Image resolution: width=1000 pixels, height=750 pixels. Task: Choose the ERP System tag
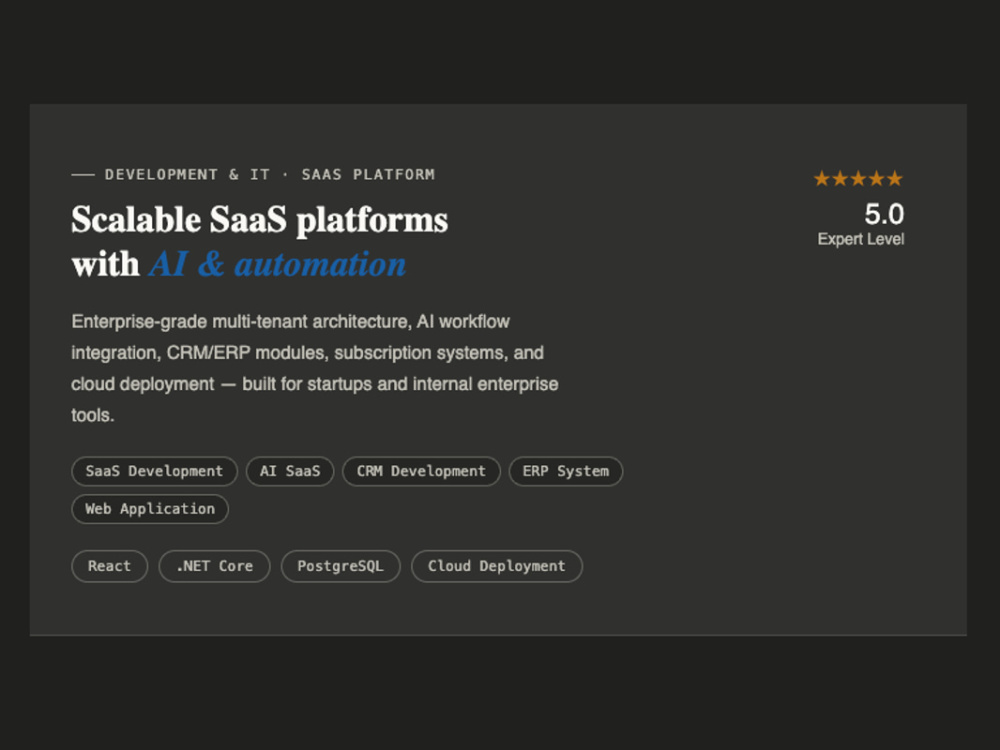[566, 471]
